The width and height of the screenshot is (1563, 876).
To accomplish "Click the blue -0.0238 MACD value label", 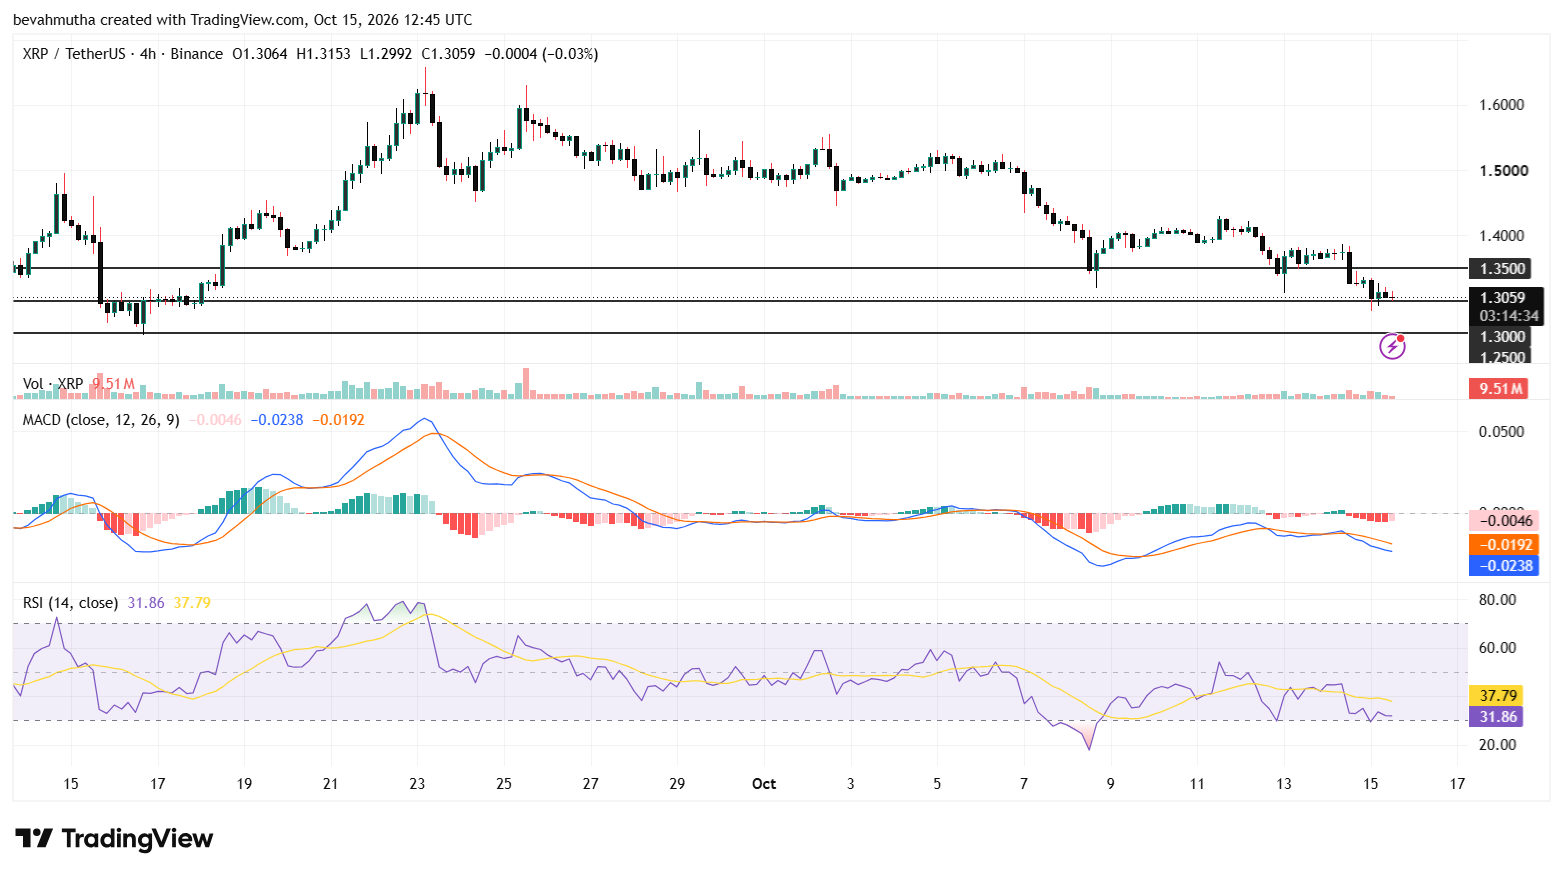I will (x=1503, y=566).
